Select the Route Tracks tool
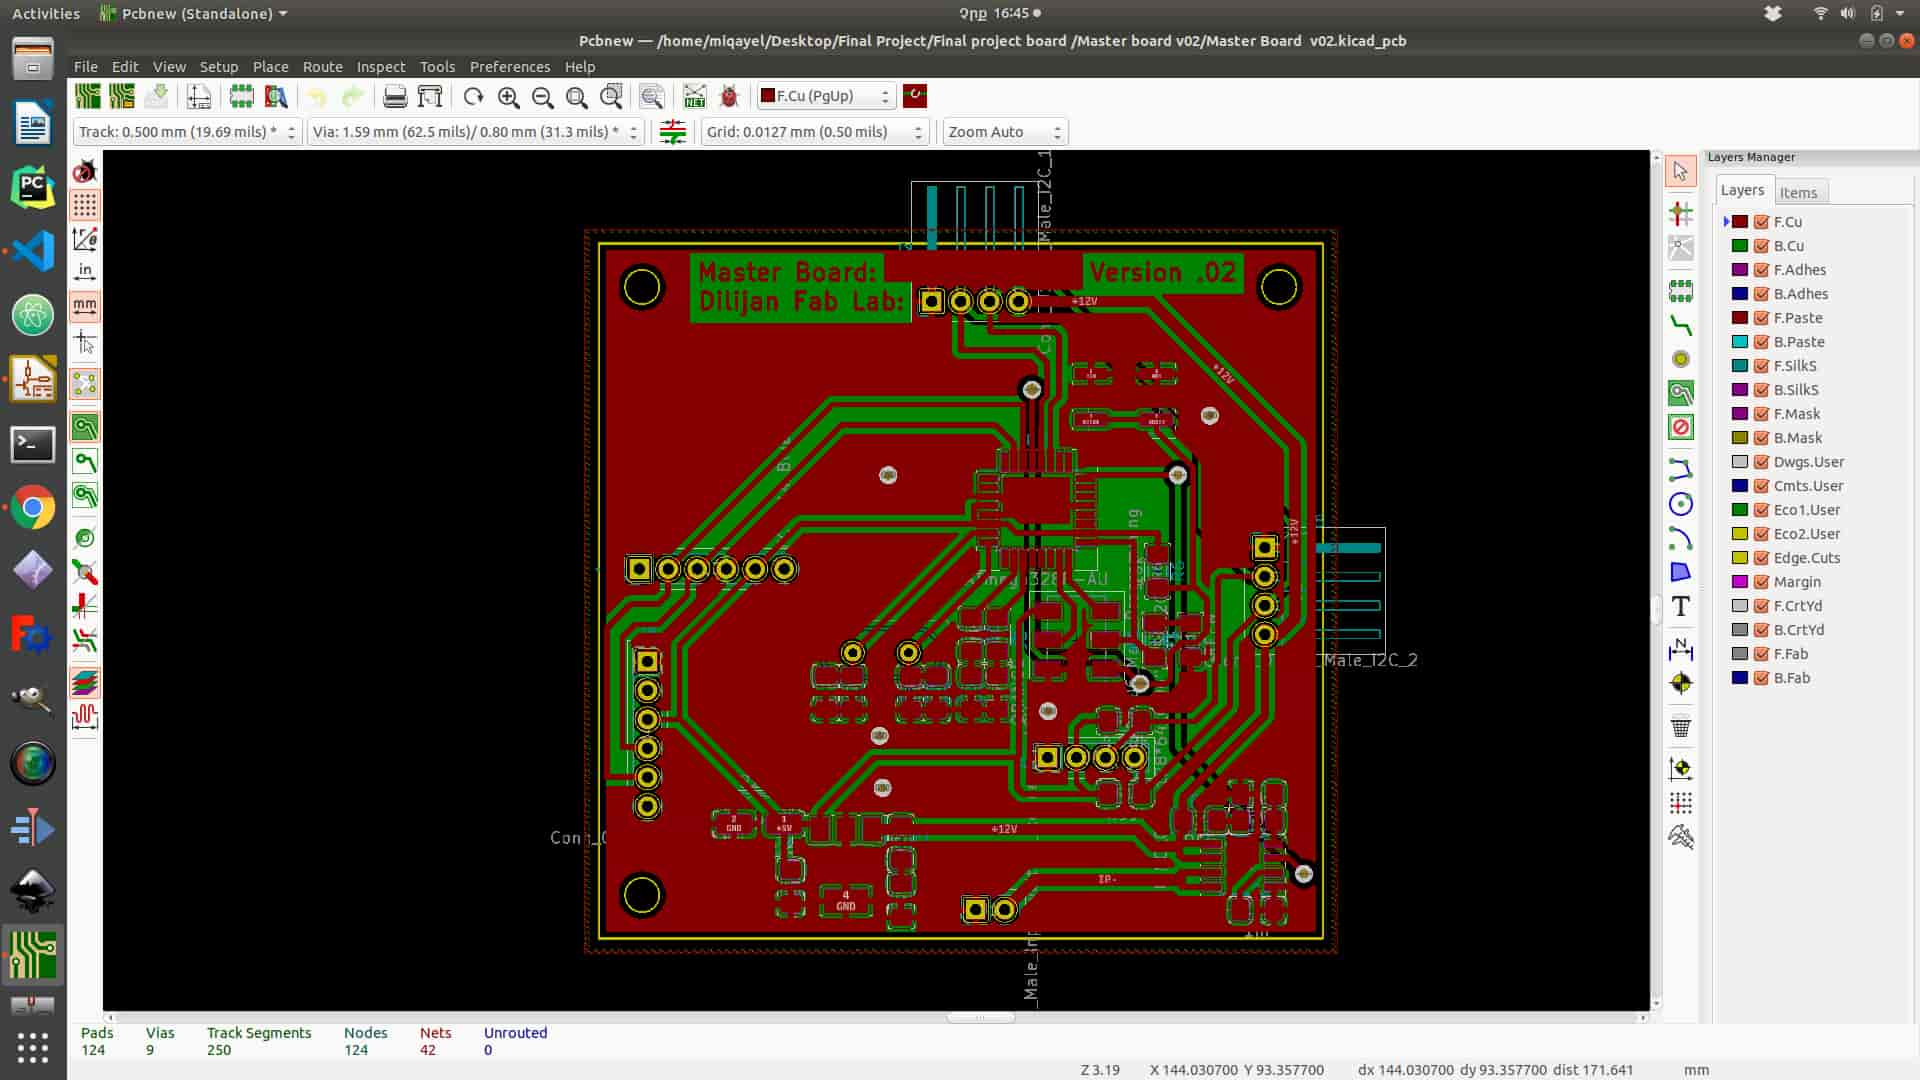The width and height of the screenshot is (1920, 1080). 1680,326
